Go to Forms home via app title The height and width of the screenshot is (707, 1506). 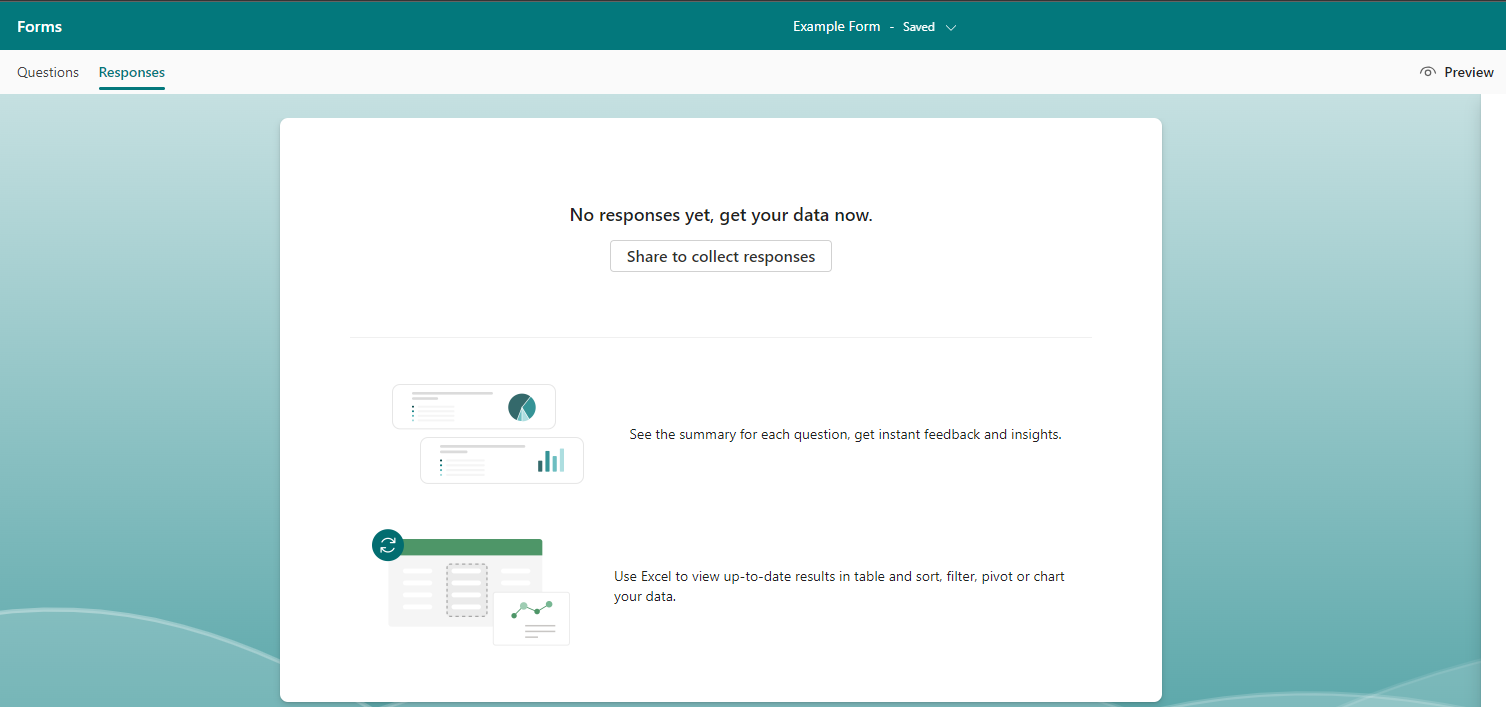[x=40, y=27]
